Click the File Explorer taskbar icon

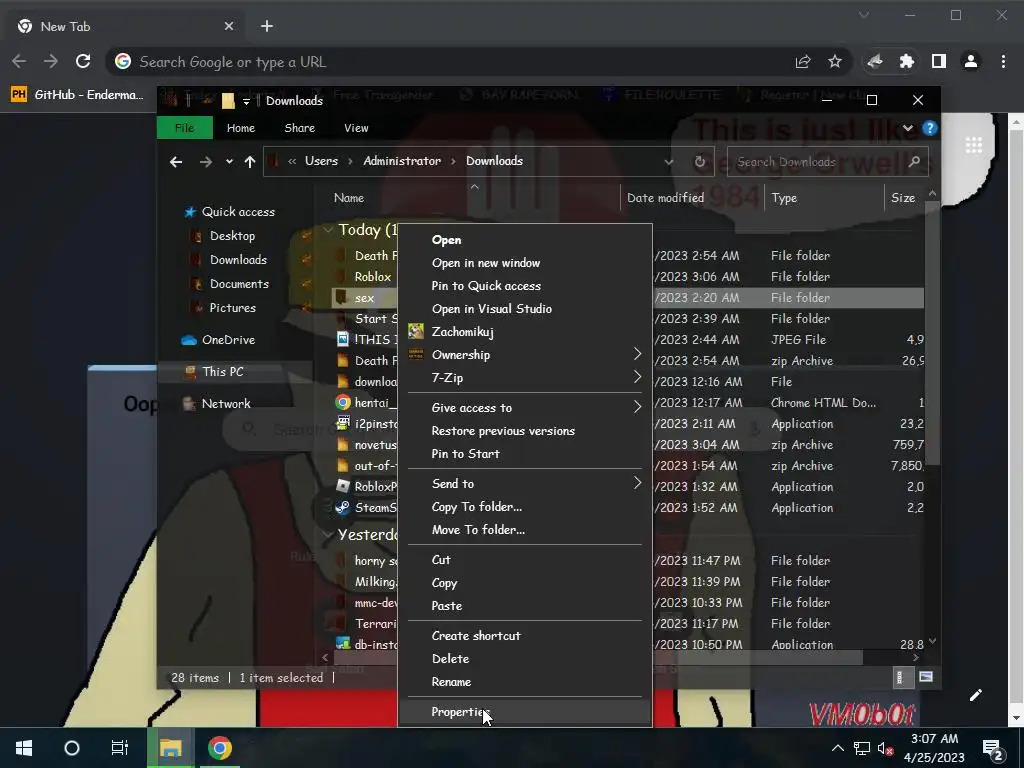[x=170, y=748]
